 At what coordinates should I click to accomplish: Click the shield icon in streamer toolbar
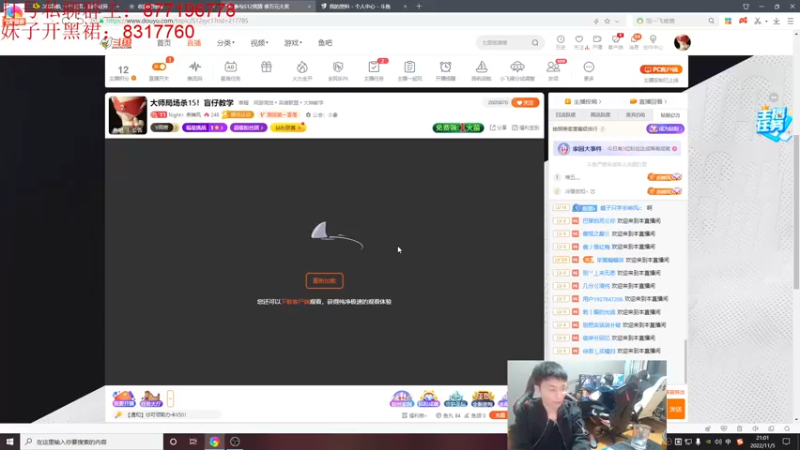[338, 67]
